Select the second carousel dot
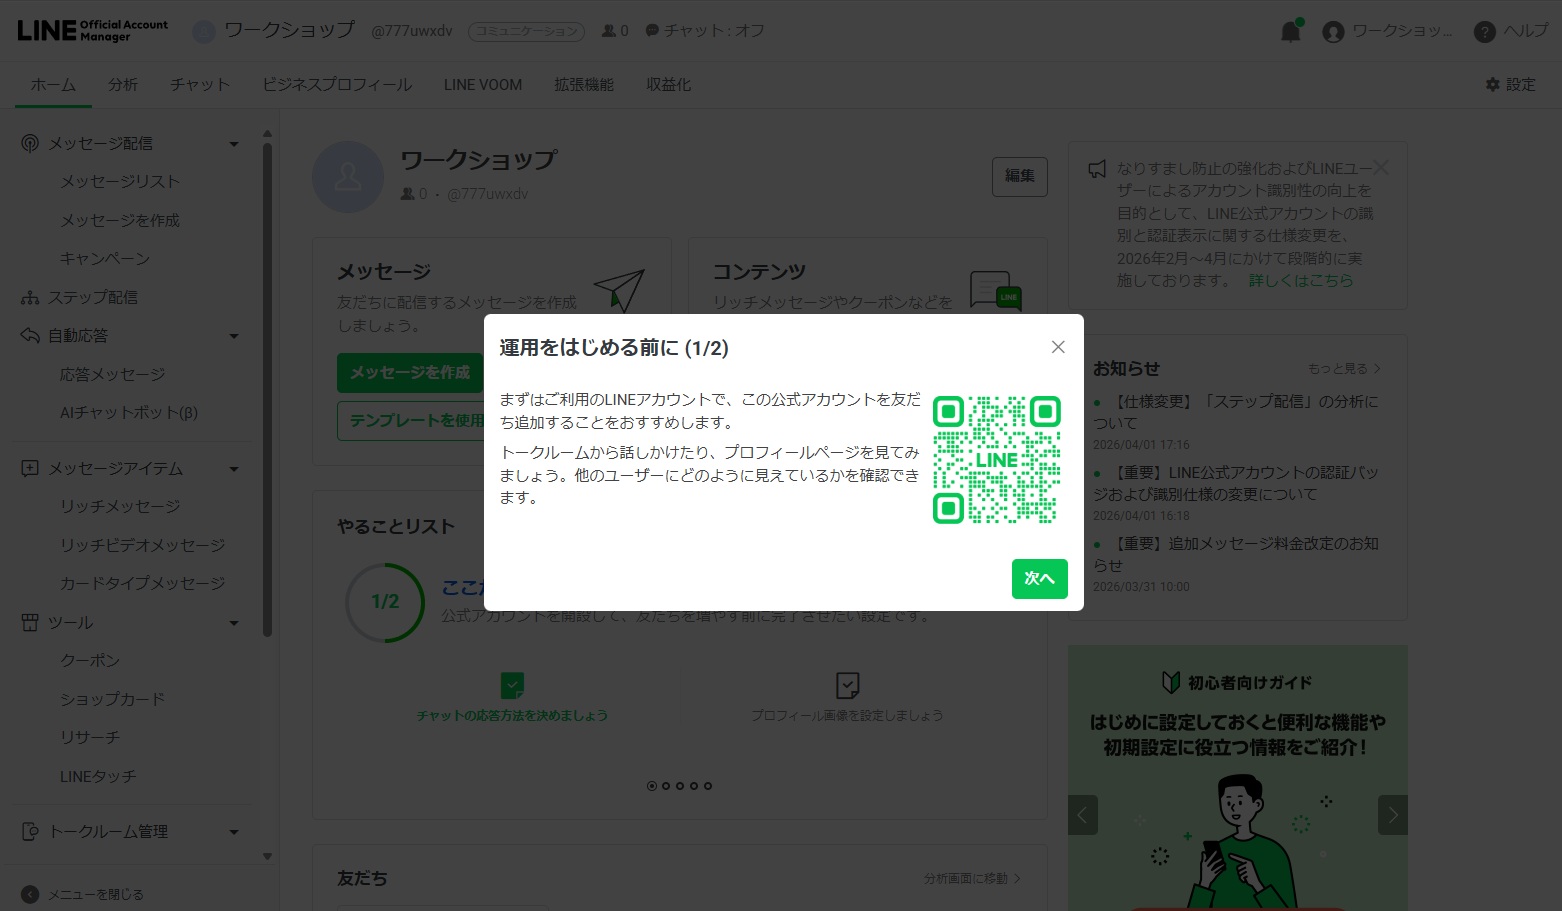Screen dimensions: 1562x911 coord(665,786)
